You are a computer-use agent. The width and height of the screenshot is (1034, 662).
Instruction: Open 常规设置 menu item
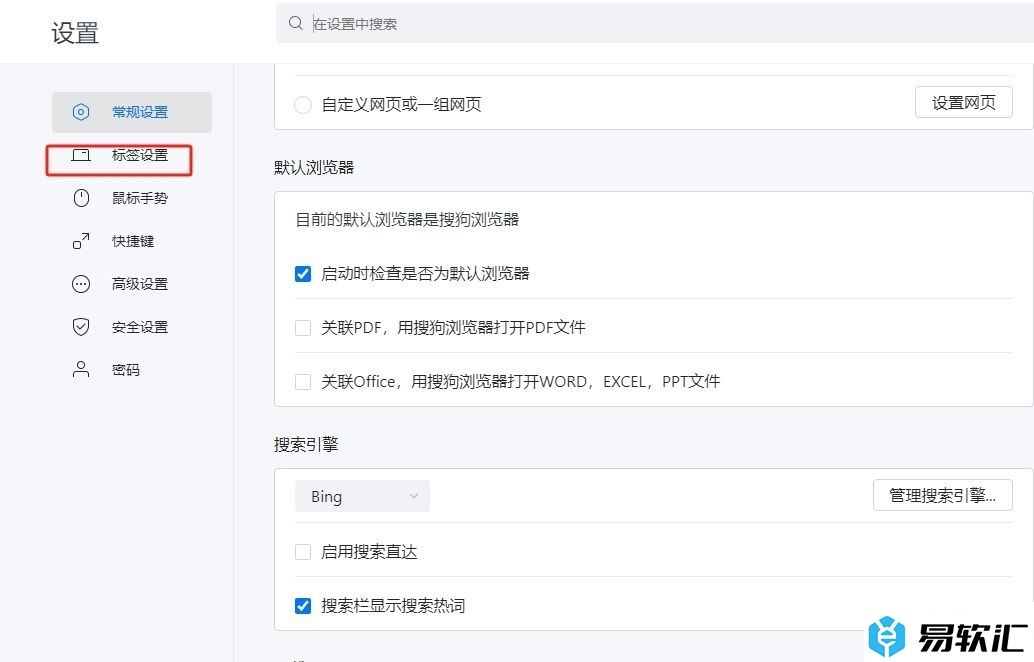[x=132, y=112]
